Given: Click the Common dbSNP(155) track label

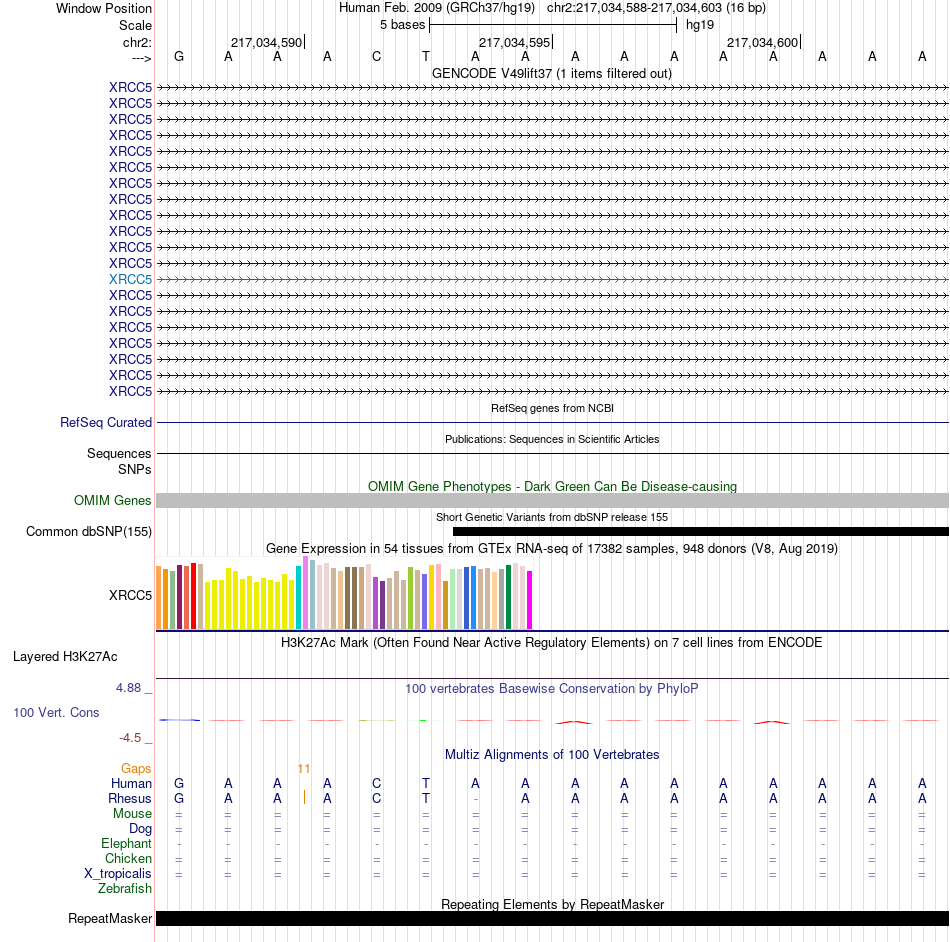Looking at the screenshot, I should [88, 531].
